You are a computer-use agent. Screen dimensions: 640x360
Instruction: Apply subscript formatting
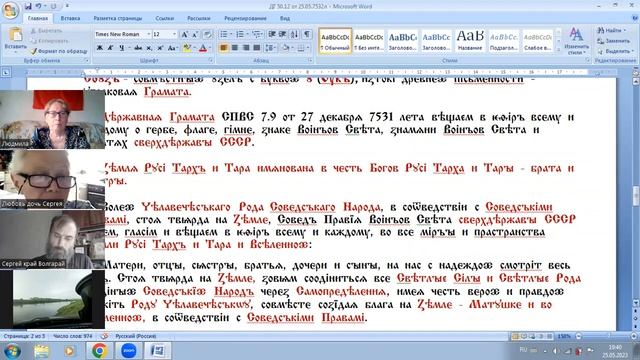pyautogui.click(x=149, y=48)
